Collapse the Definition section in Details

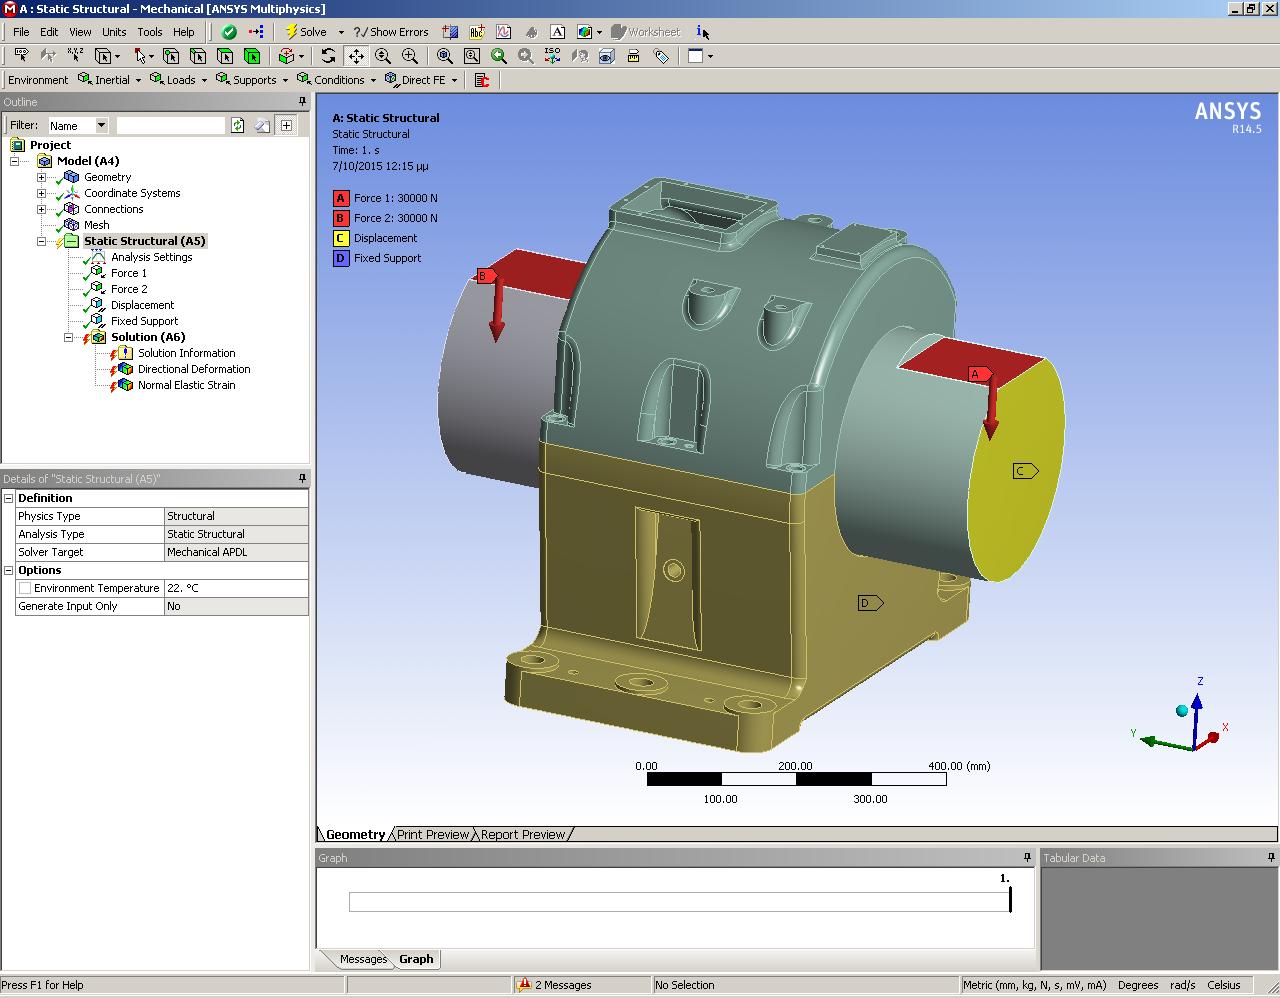pyautogui.click(x=8, y=498)
